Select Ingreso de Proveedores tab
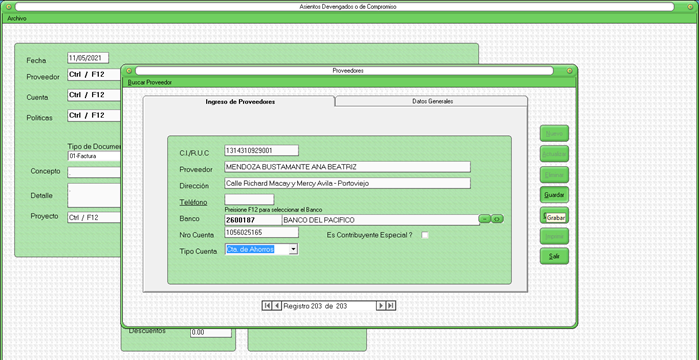 coord(240,102)
